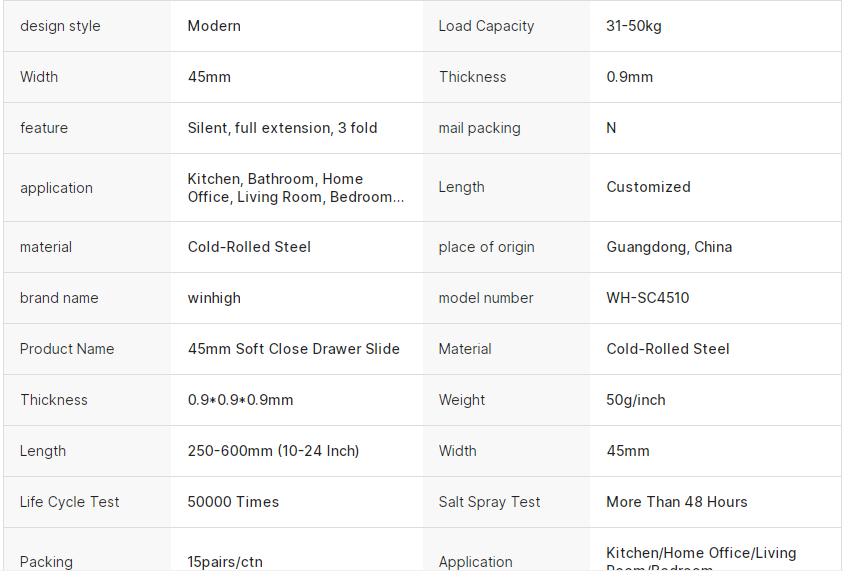Select the 'More Than 48 Hours' value
This screenshot has height=571, width=844.
[x=676, y=502]
